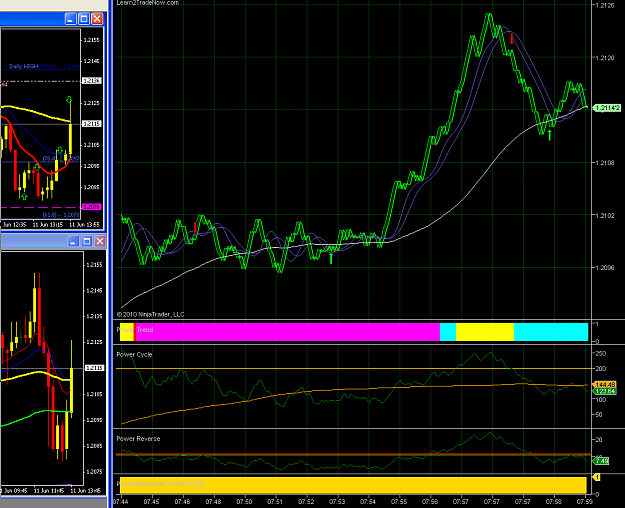Maximize the lower-left chart window

point(86,241)
